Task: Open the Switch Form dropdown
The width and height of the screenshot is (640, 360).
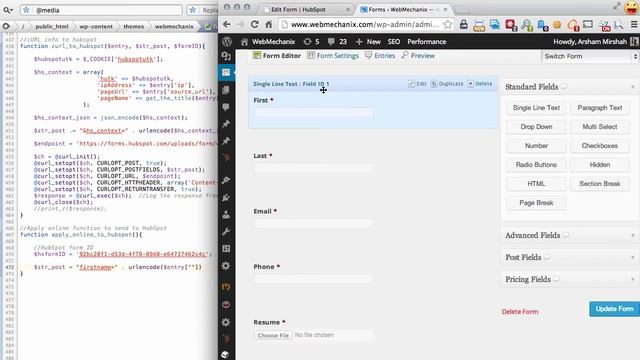Action: click(590, 56)
